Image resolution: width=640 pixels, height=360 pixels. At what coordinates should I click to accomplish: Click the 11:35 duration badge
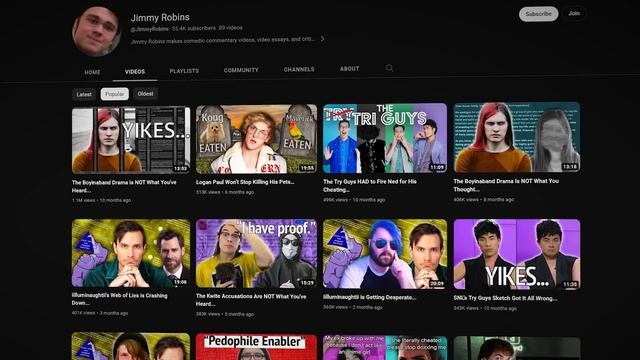tap(570, 284)
